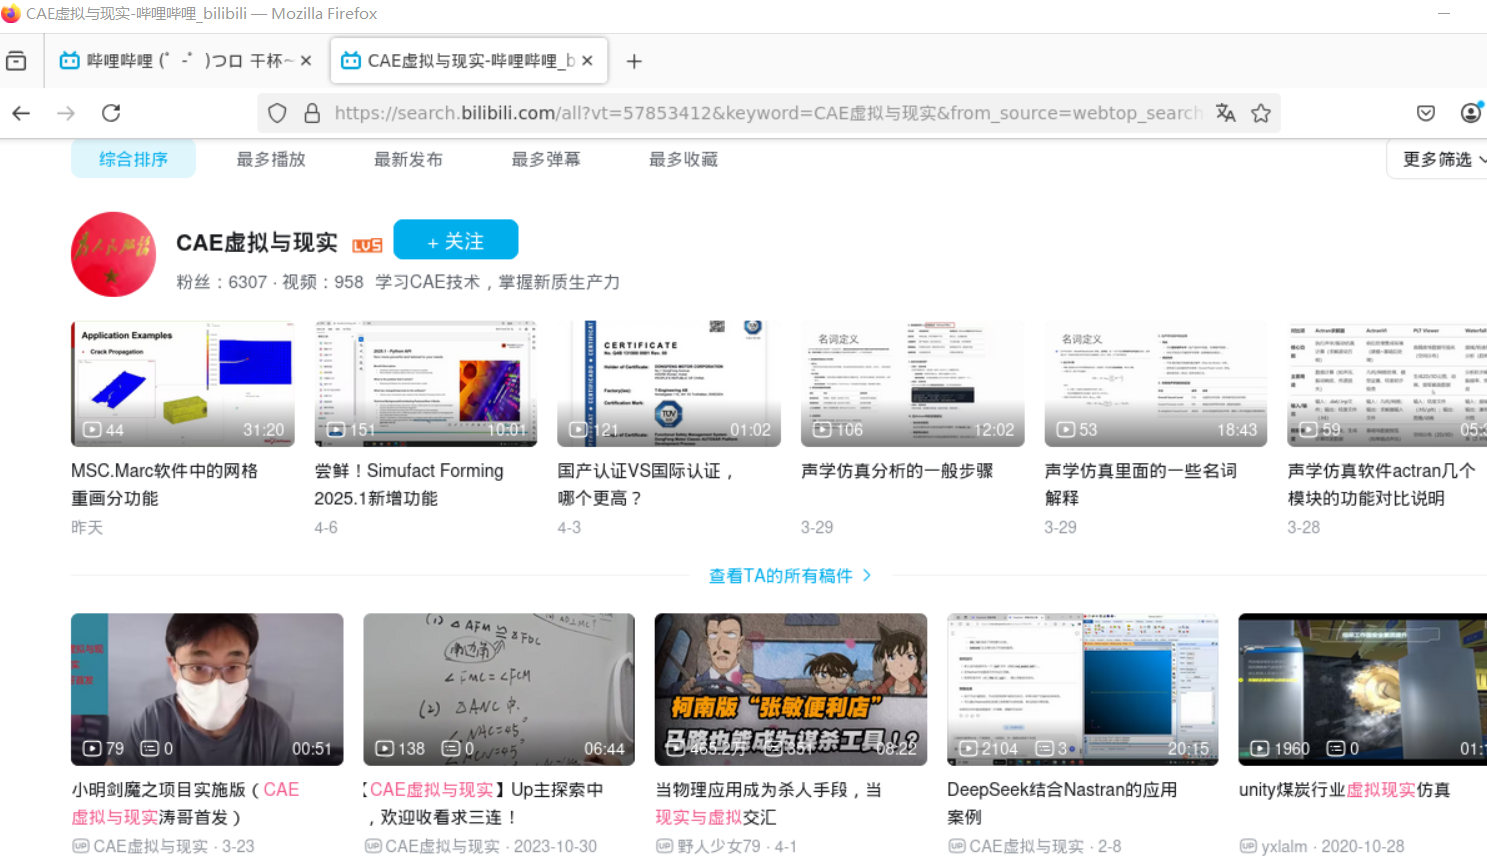Open Firefox recent tabs sidebar icon
Image resolution: width=1487 pixels, height=862 pixels.
[x=16, y=61]
